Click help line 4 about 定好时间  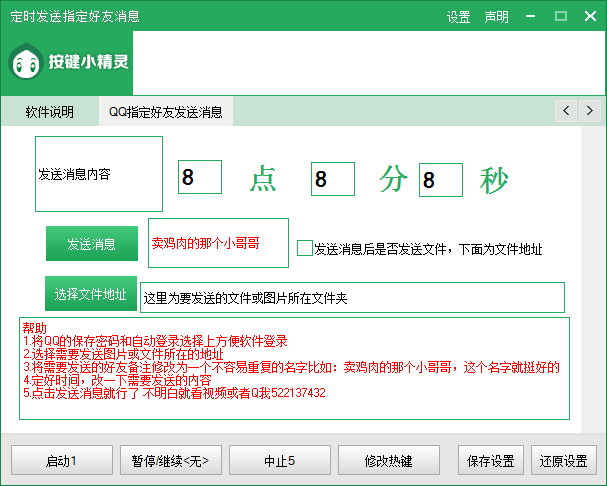pos(117,380)
